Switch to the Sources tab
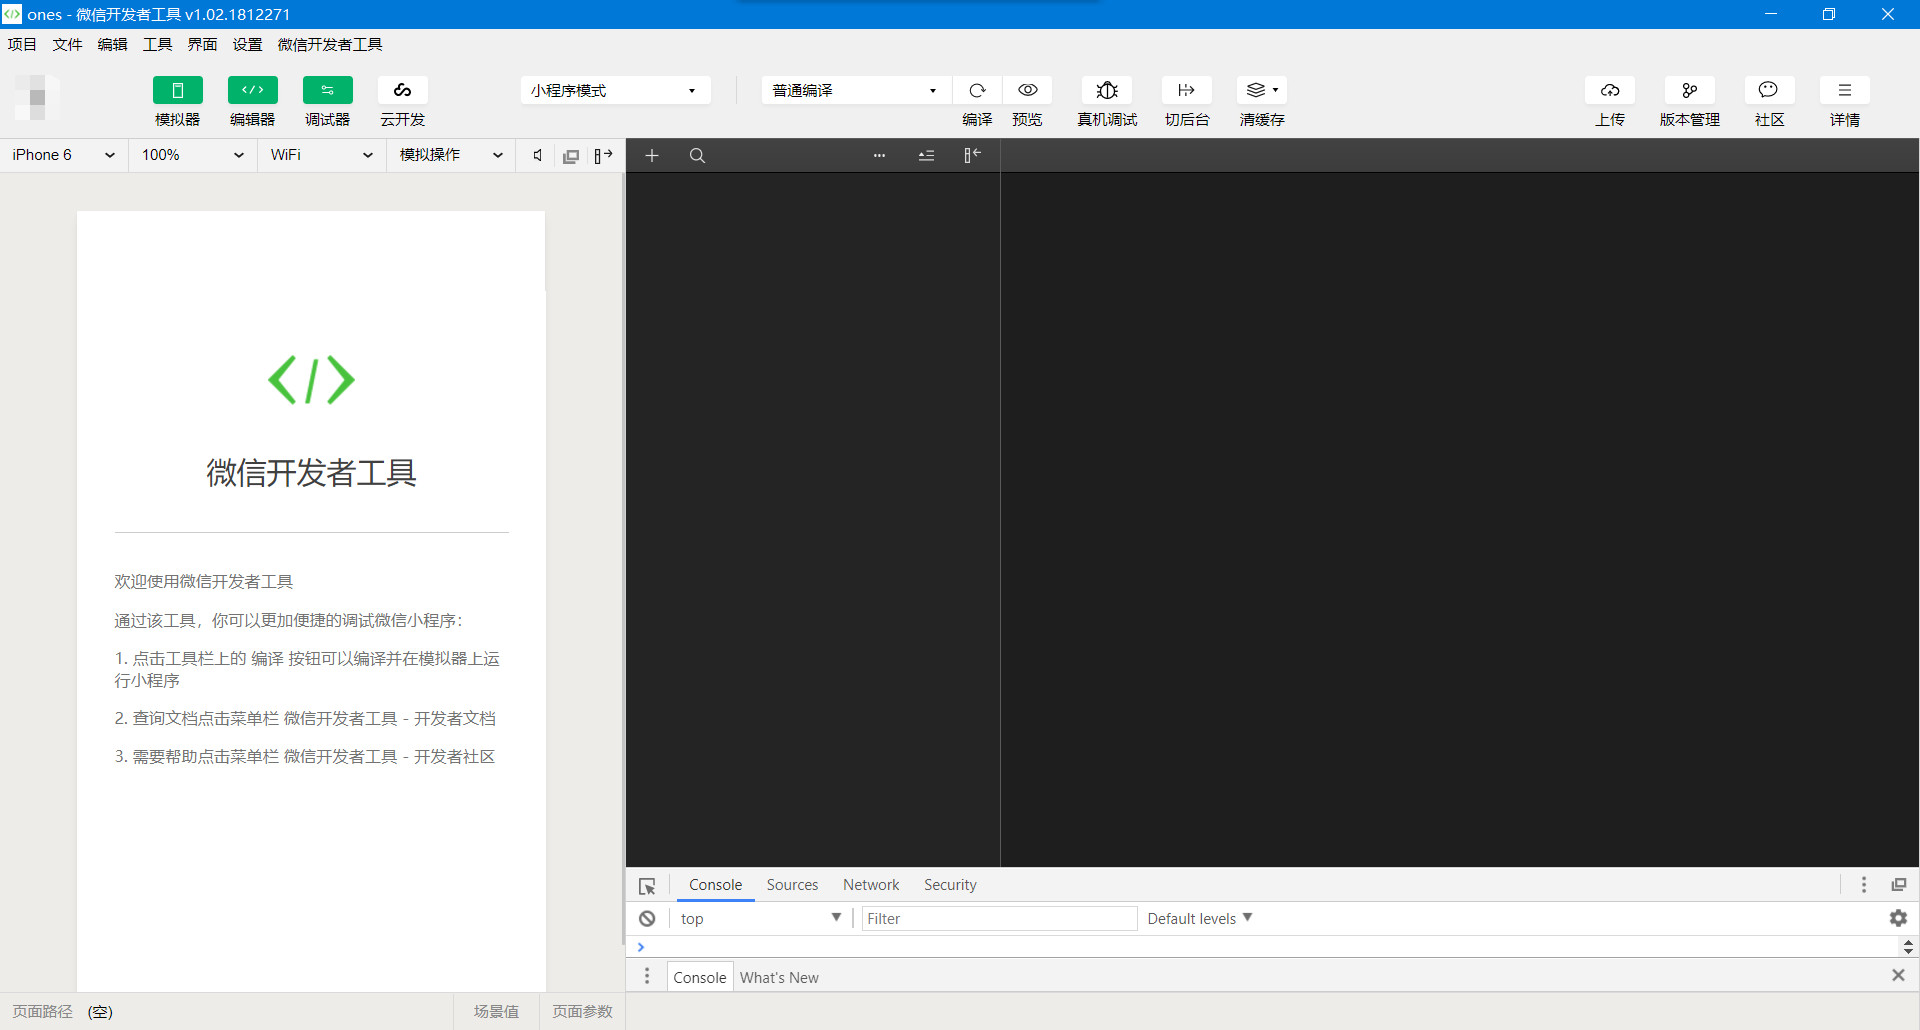Image resolution: width=1920 pixels, height=1030 pixels. coord(792,885)
